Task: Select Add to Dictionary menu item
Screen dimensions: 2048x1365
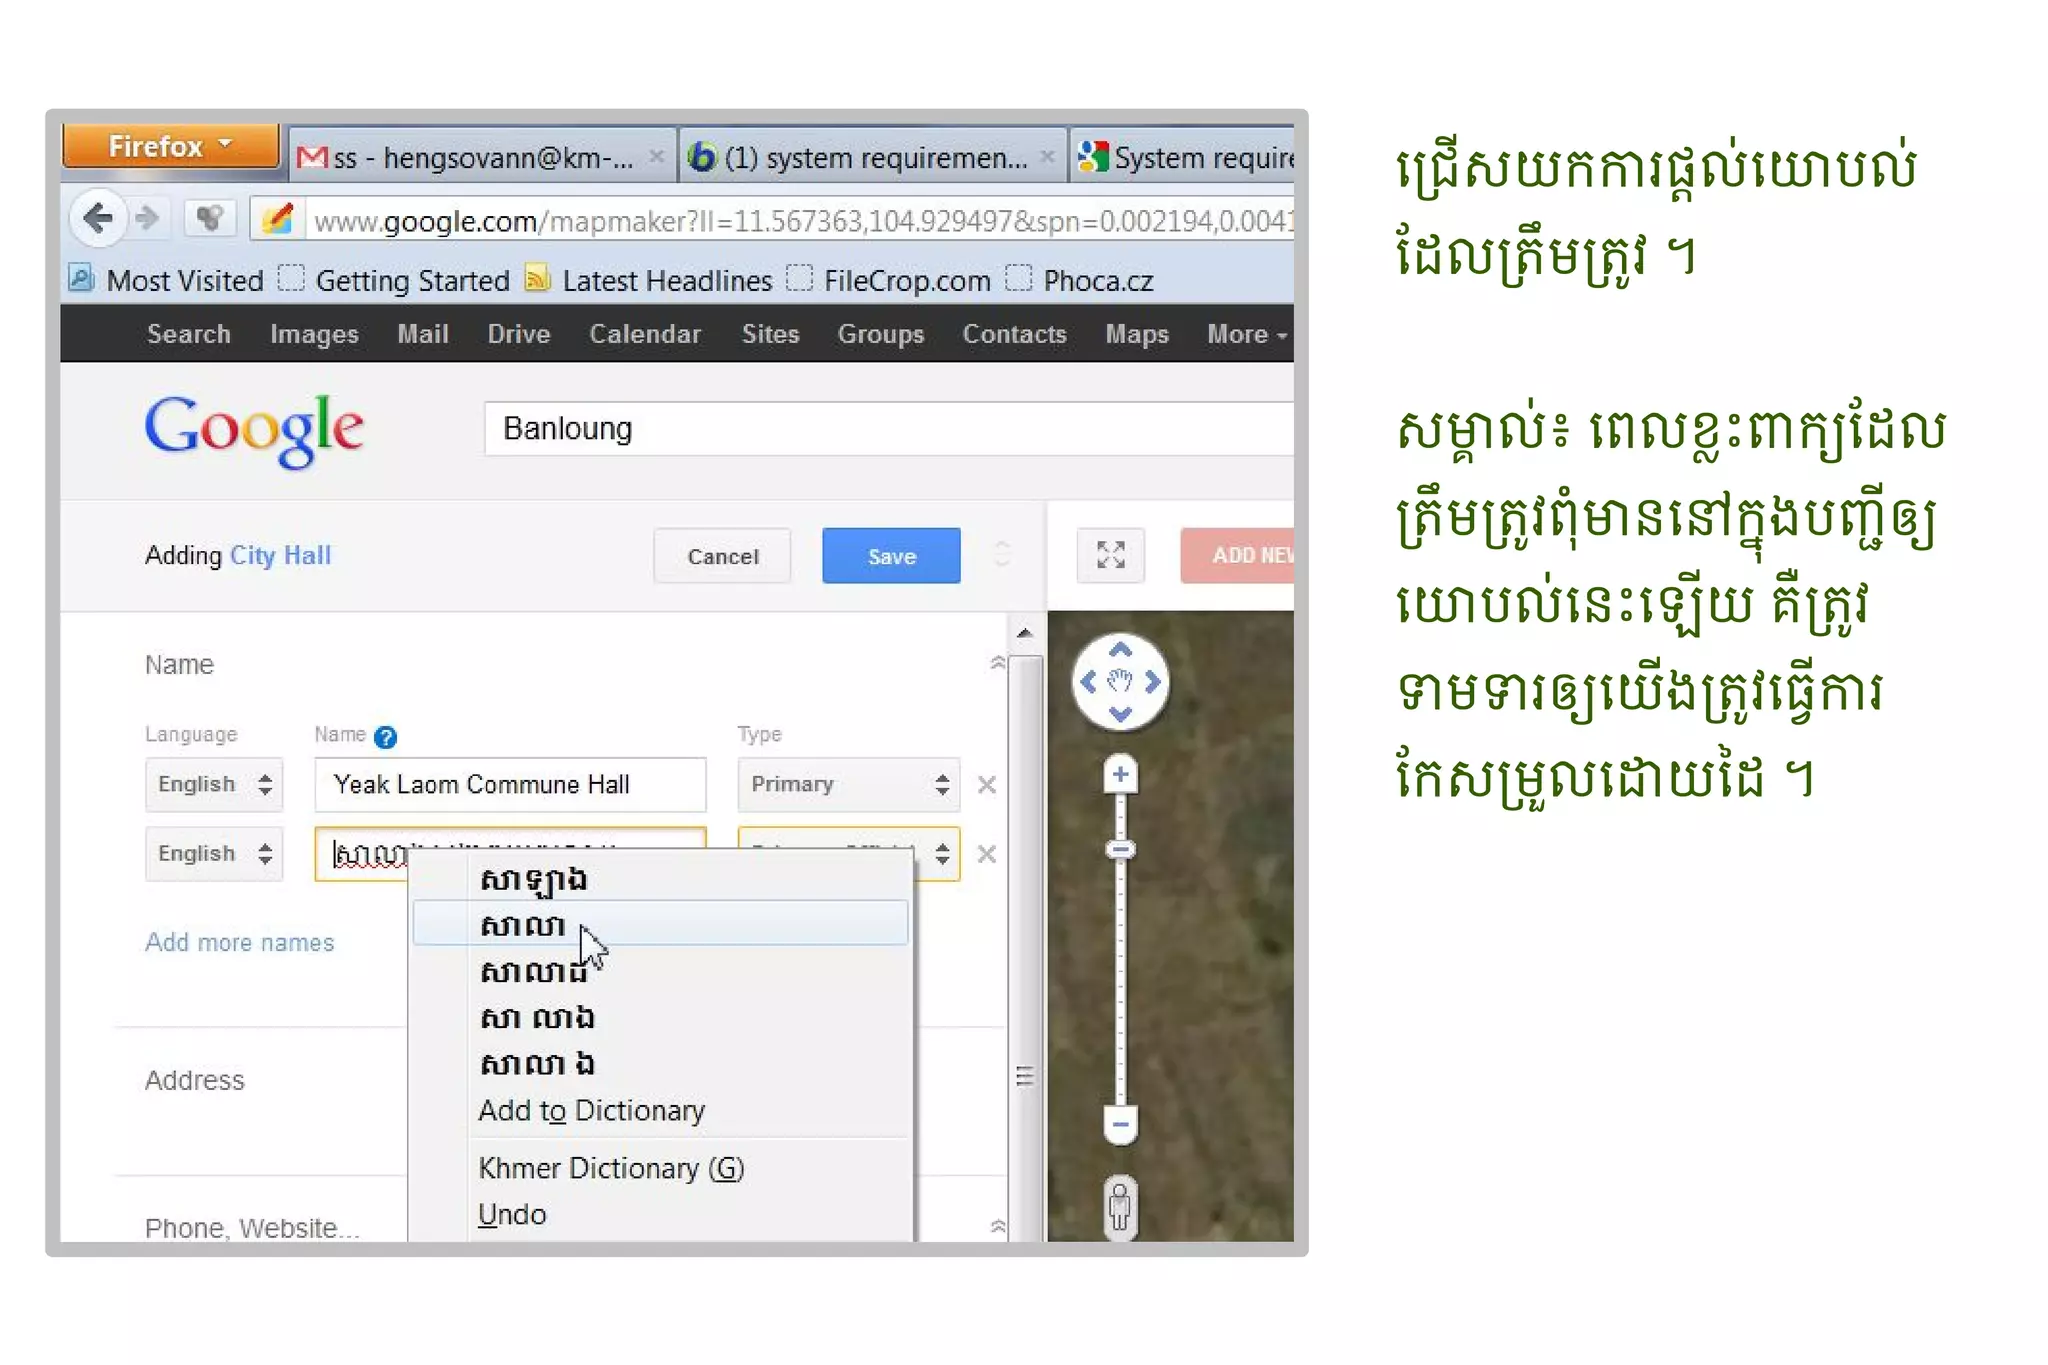Action: tap(592, 1110)
